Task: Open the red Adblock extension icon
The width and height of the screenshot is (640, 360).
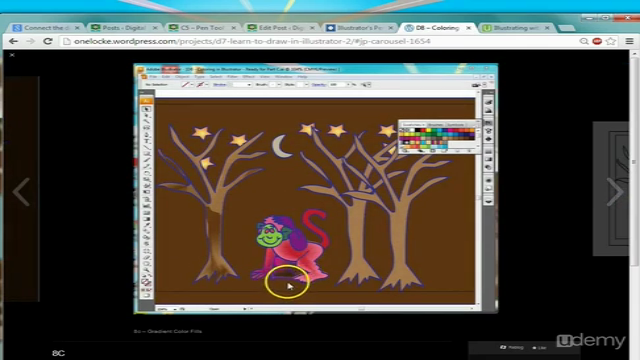Action: pyautogui.click(x=597, y=41)
